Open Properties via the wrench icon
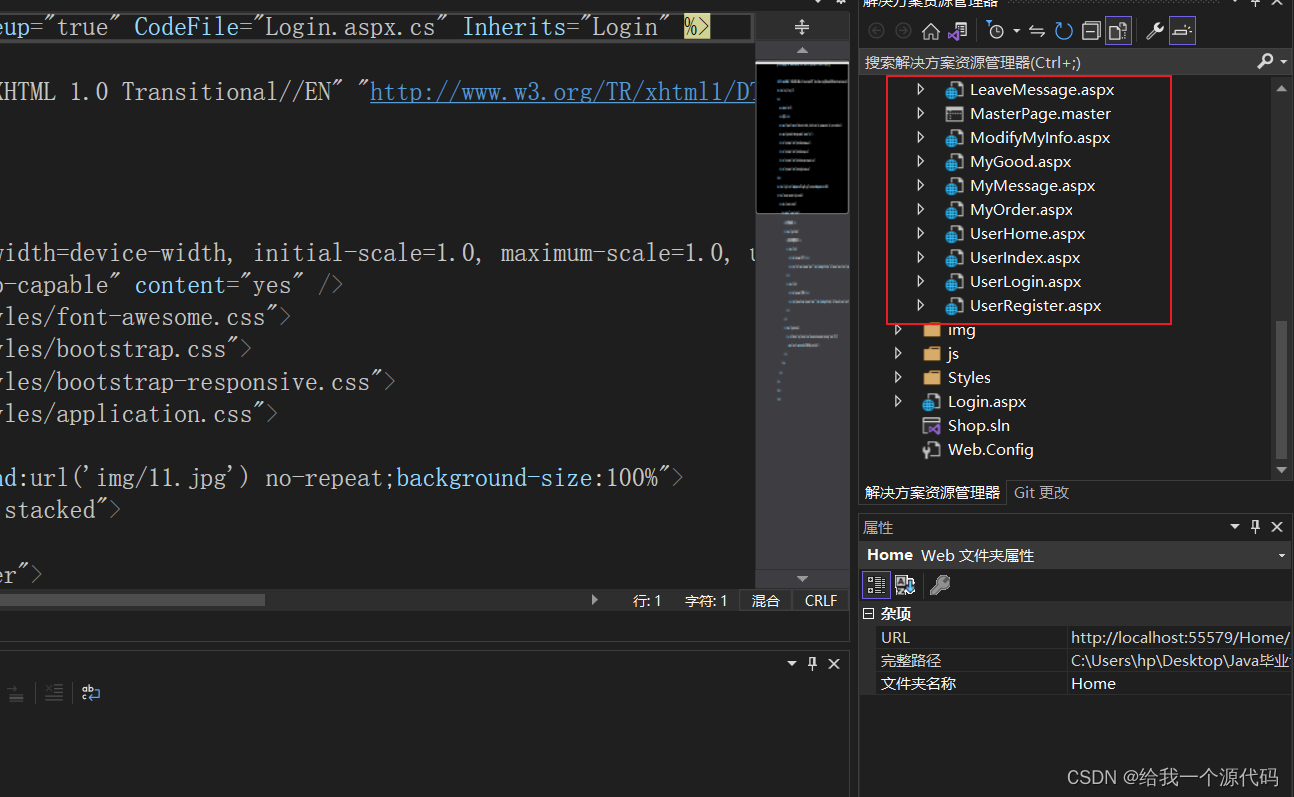The image size is (1294, 797). (x=1154, y=30)
